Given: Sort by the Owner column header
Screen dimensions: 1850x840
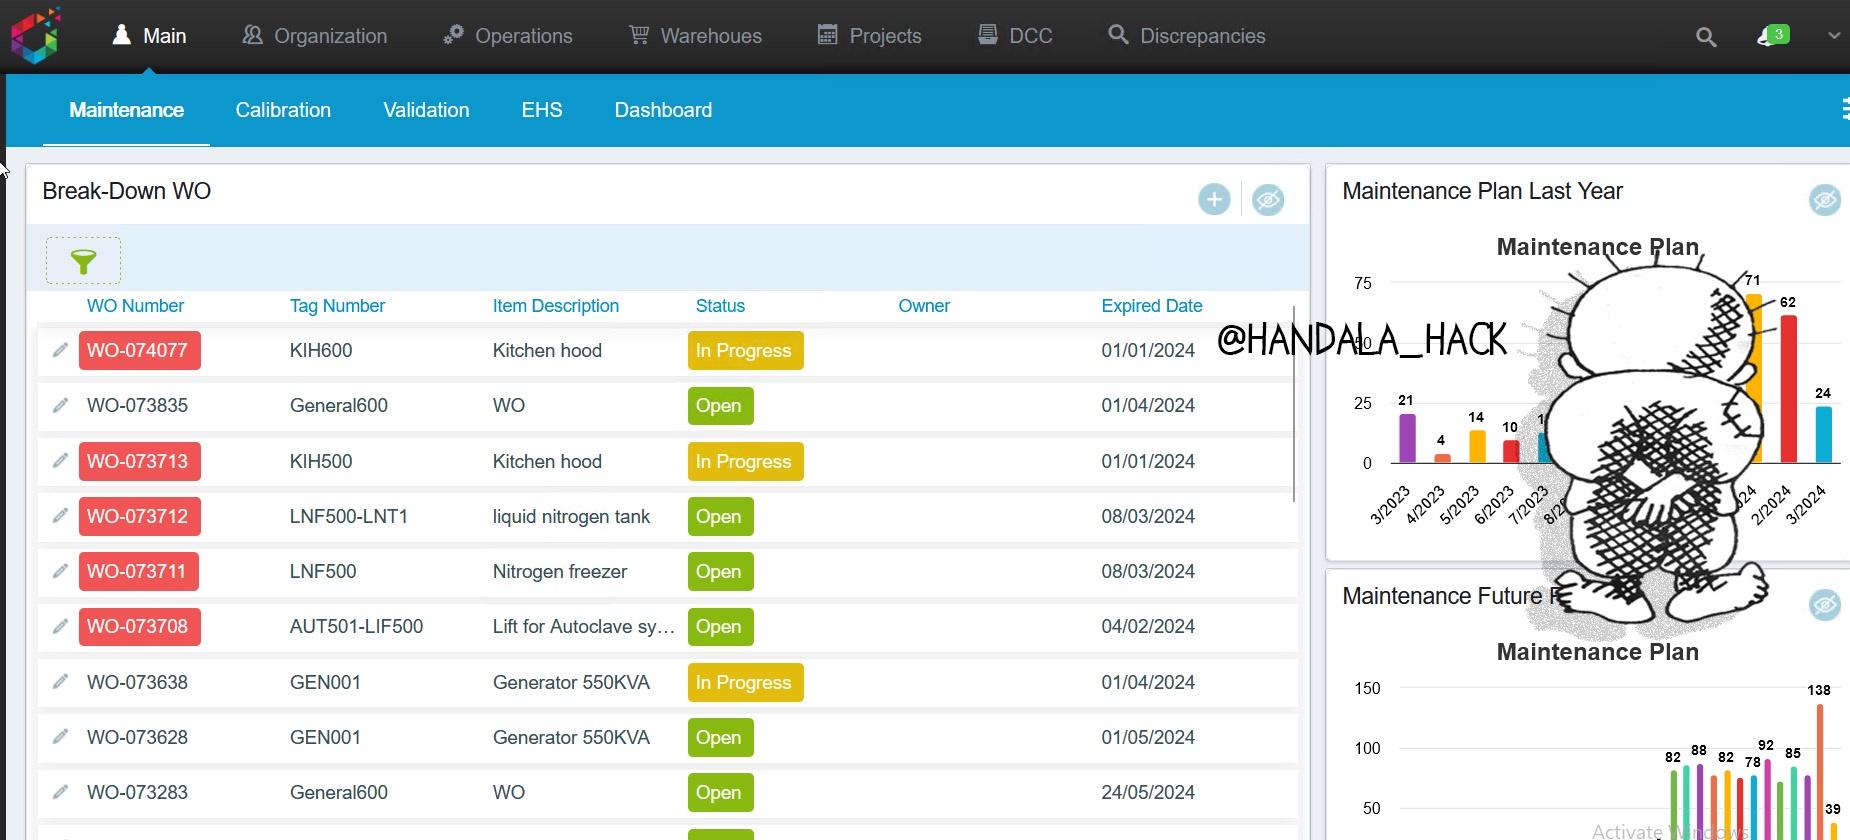Looking at the screenshot, I should coord(924,306).
